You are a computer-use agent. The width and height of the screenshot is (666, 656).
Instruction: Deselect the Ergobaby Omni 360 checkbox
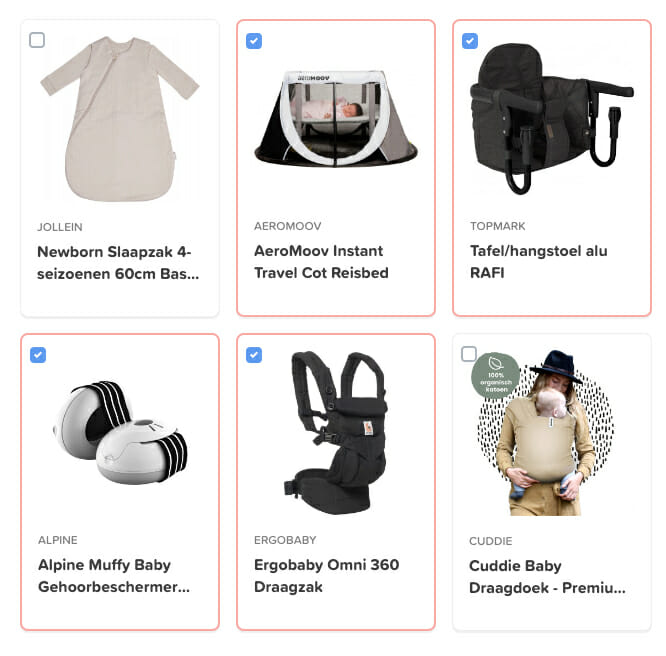coord(254,355)
